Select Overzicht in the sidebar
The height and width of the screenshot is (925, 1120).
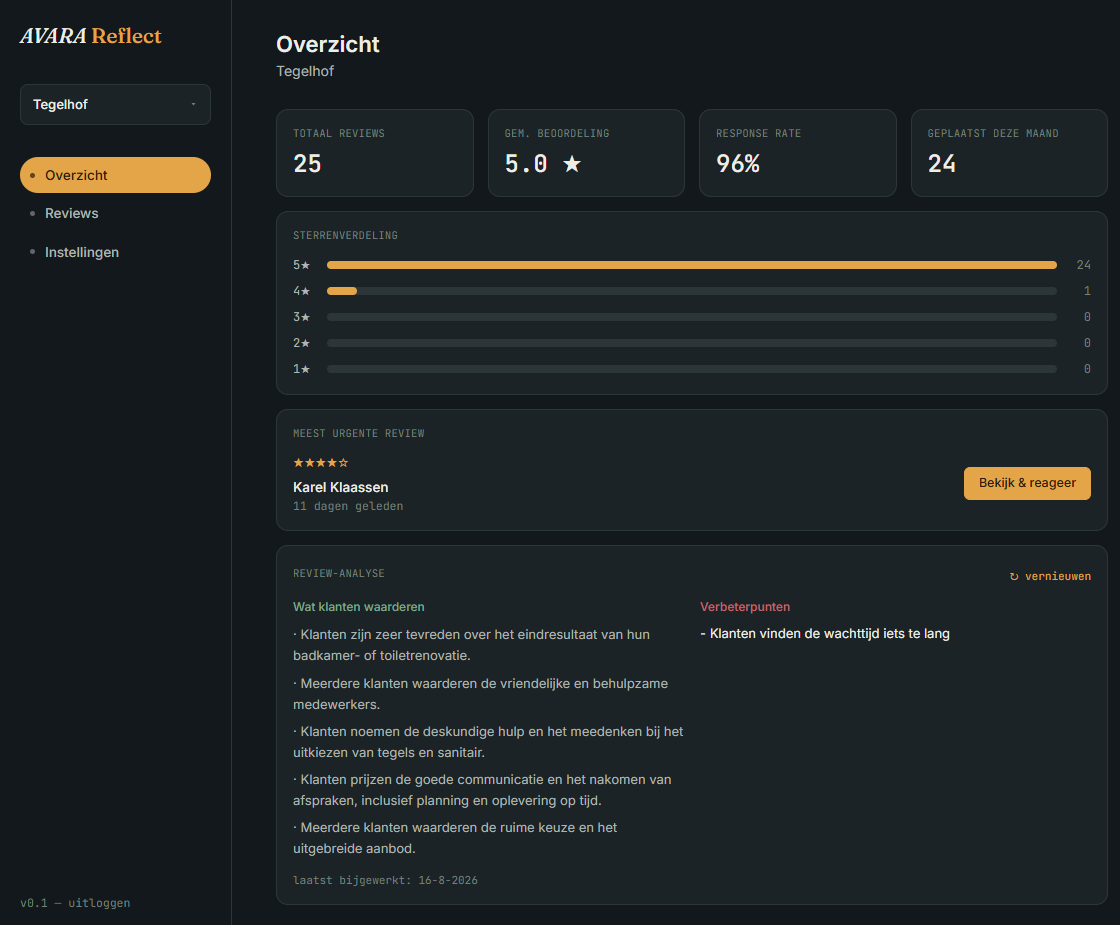(x=115, y=175)
